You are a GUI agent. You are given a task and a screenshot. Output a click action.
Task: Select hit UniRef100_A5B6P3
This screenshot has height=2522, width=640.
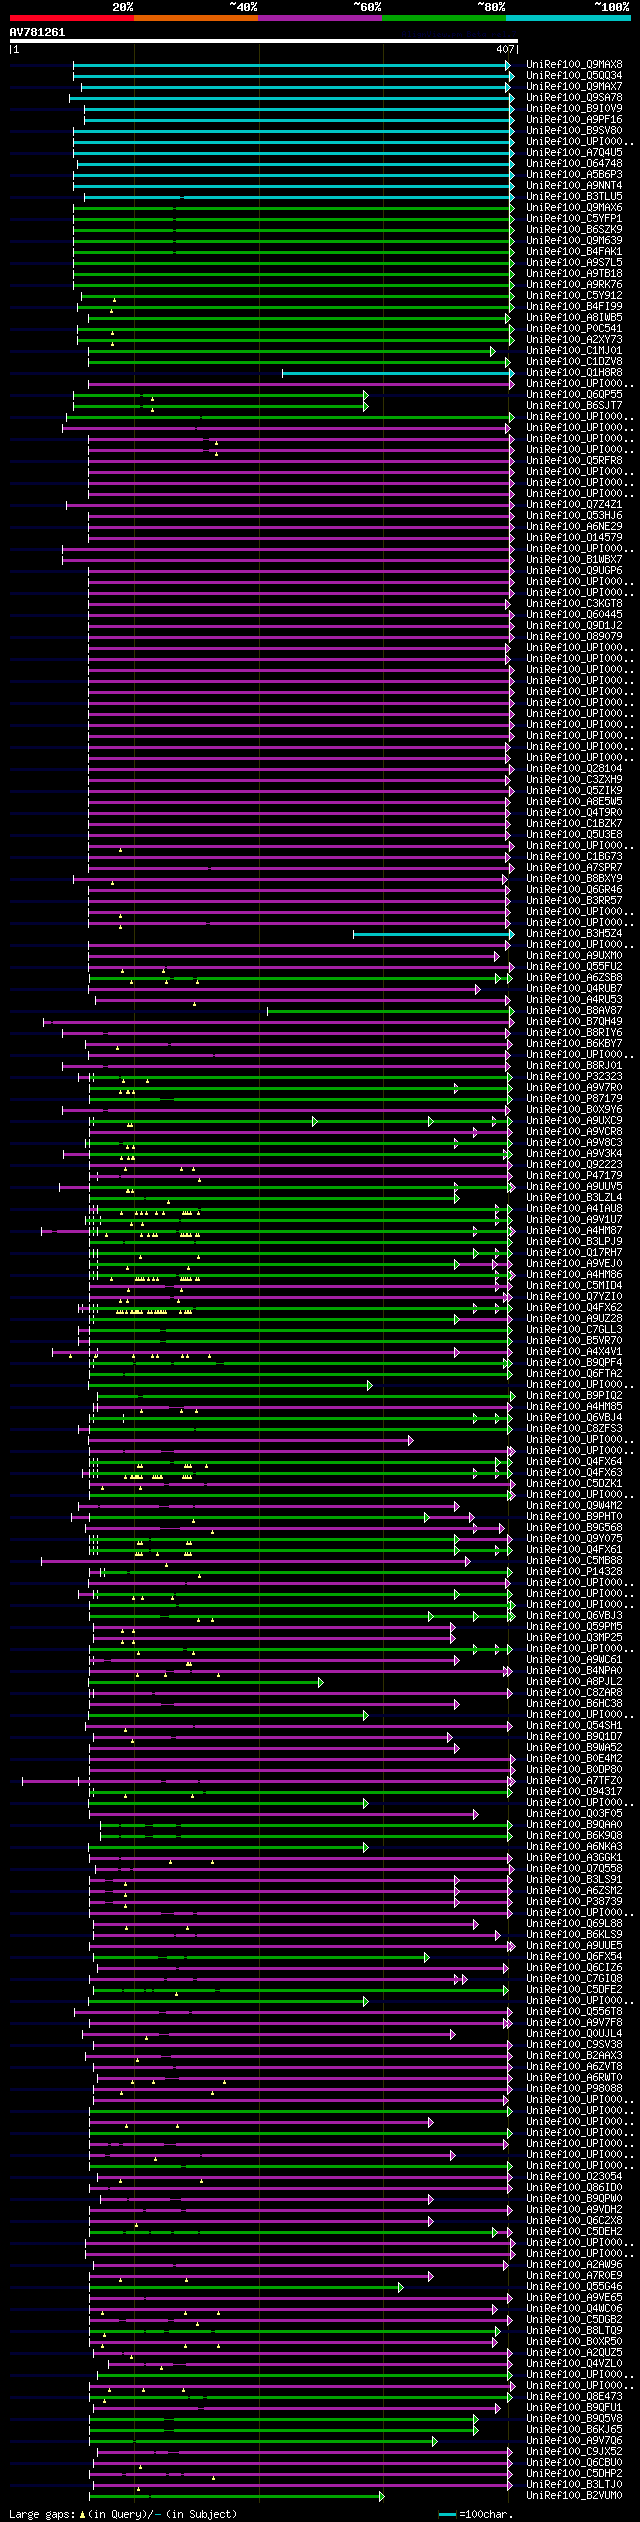coord(574,175)
